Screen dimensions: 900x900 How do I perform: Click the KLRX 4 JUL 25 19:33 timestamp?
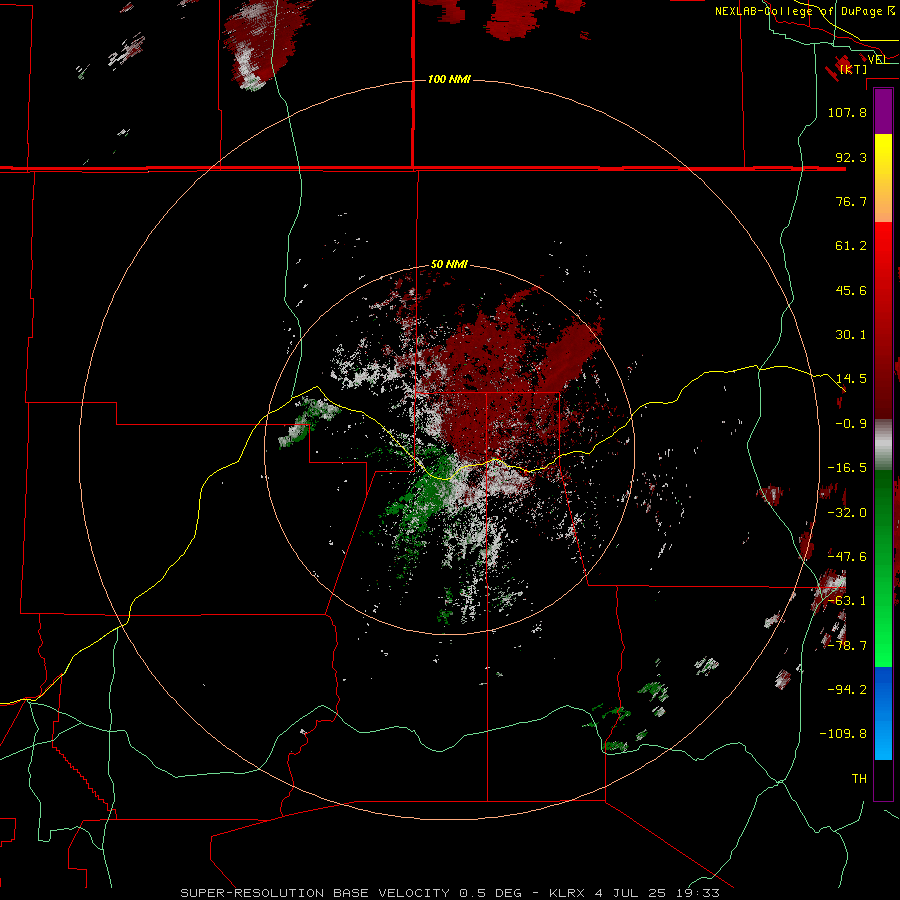point(634,893)
